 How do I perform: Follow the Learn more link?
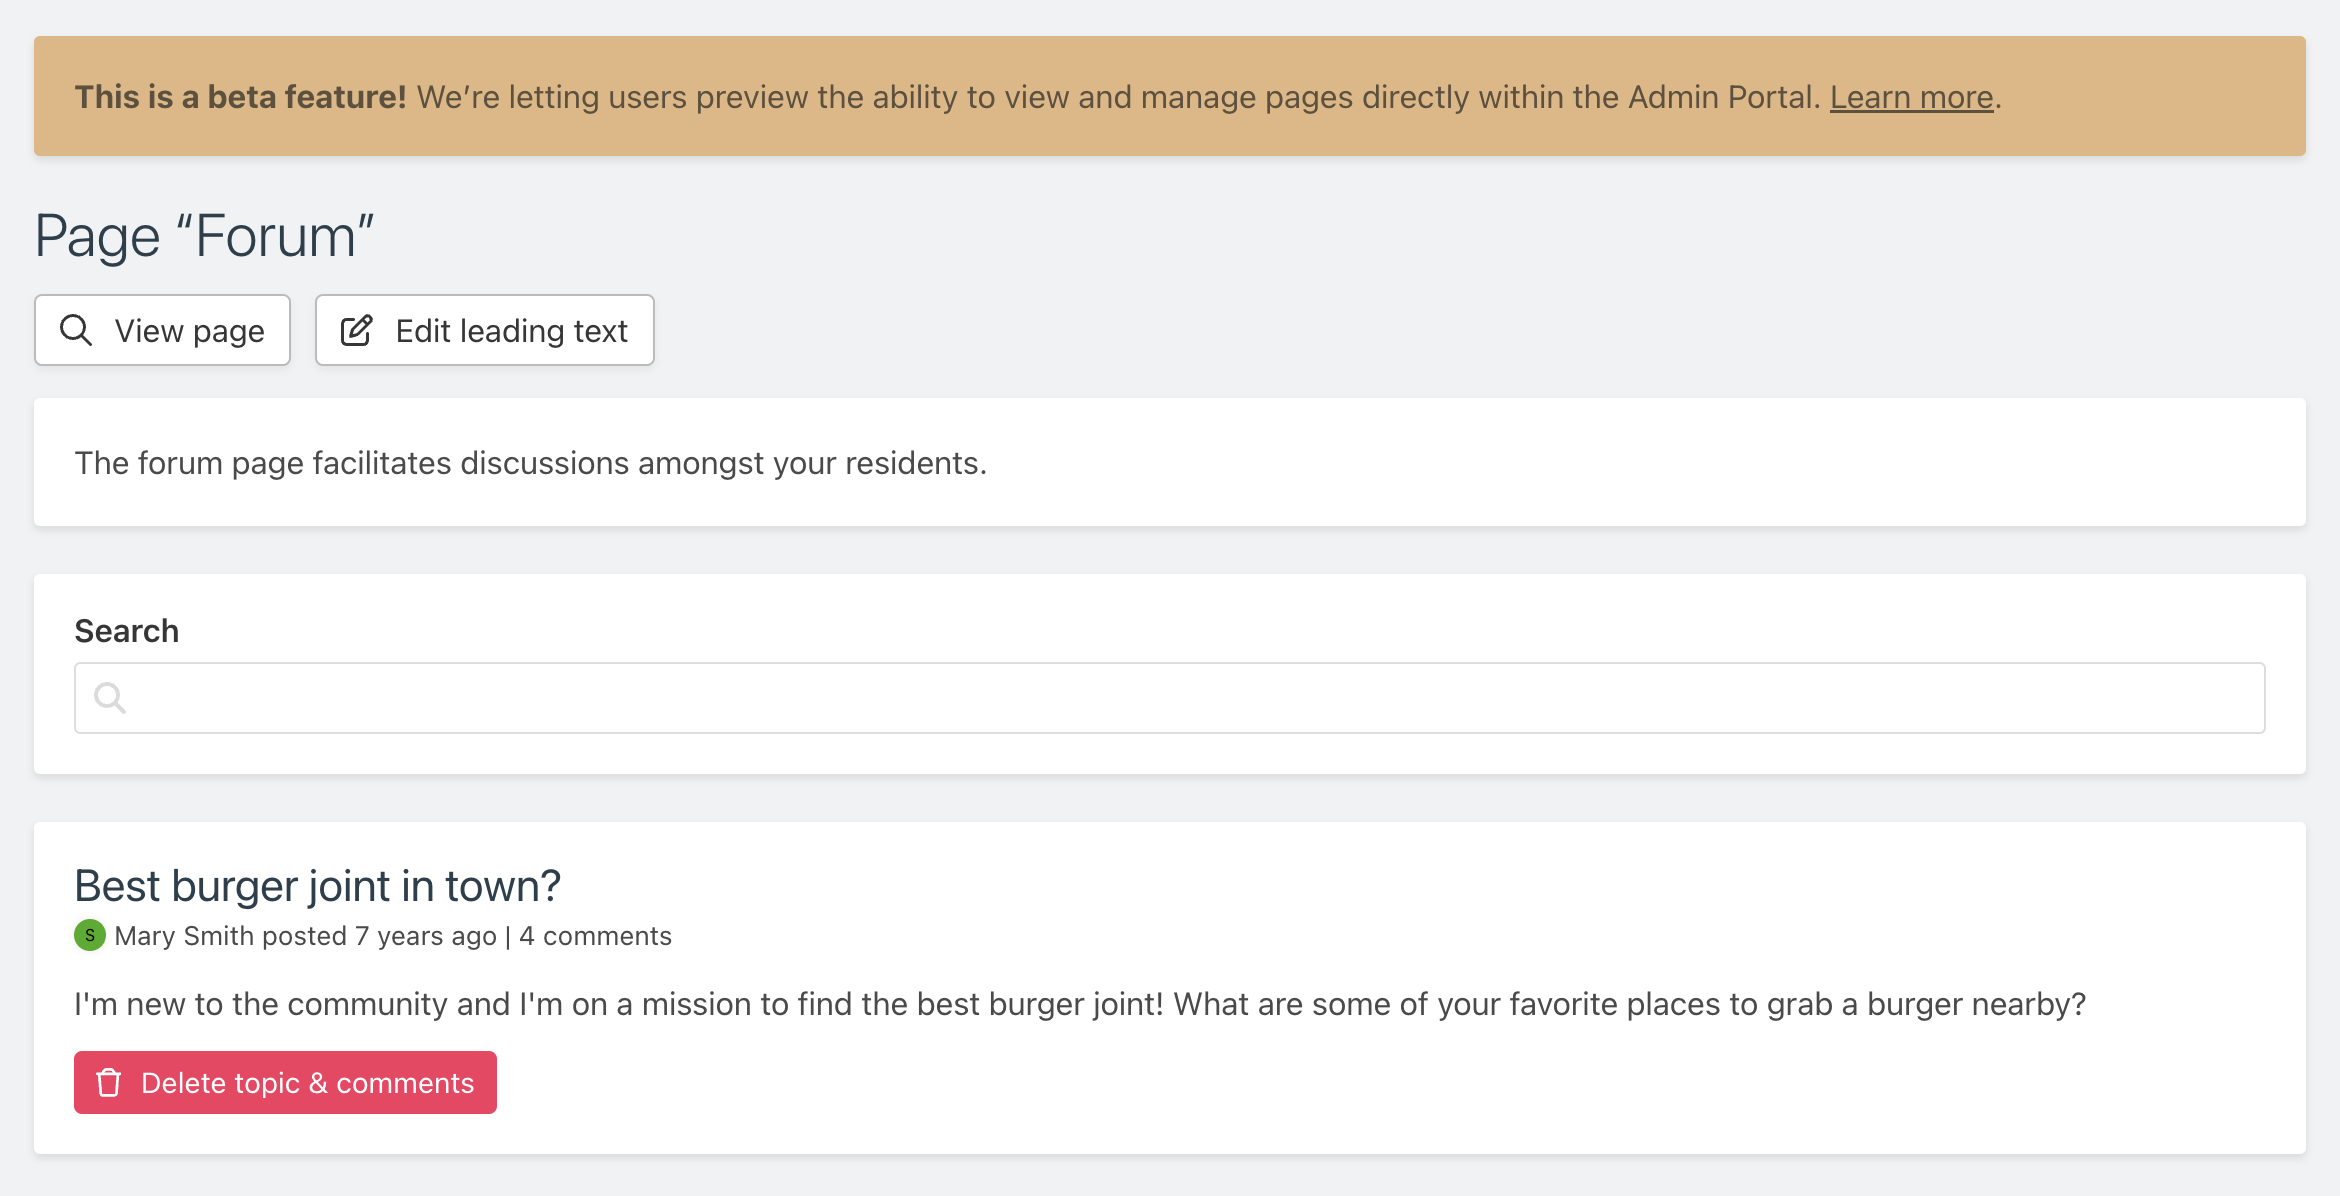pyautogui.click(x=1911, y=97)
